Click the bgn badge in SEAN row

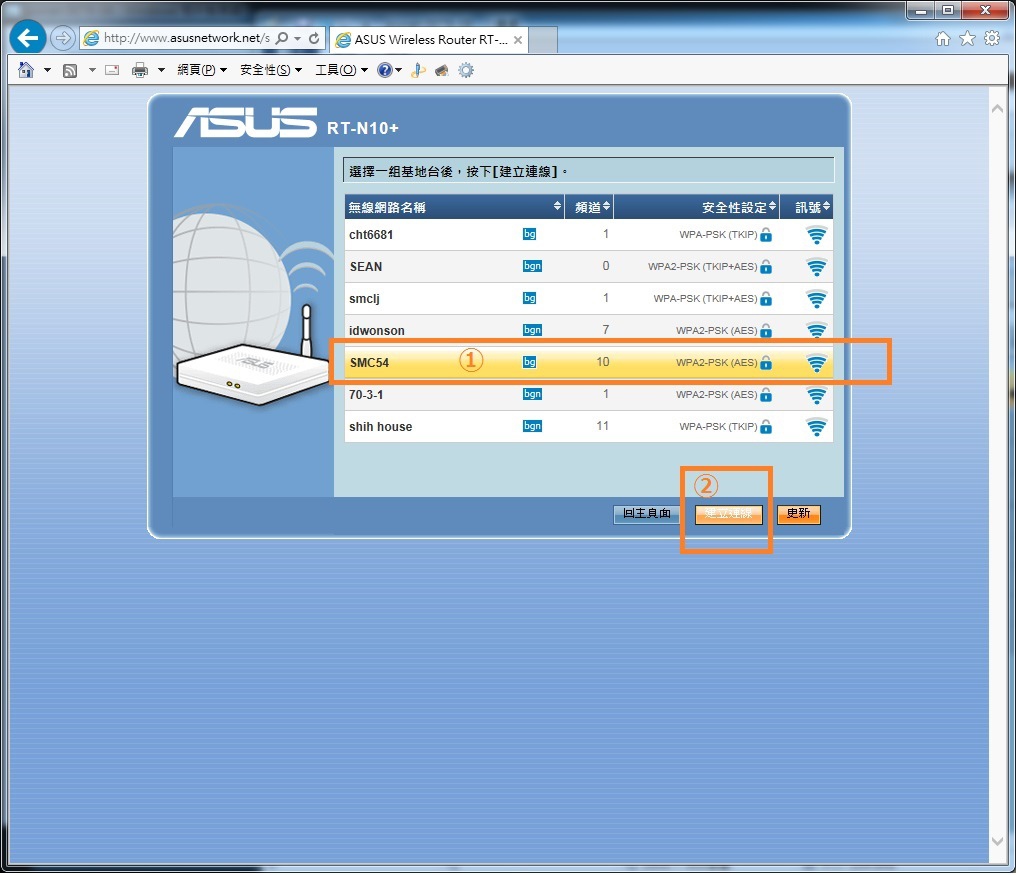532,266
